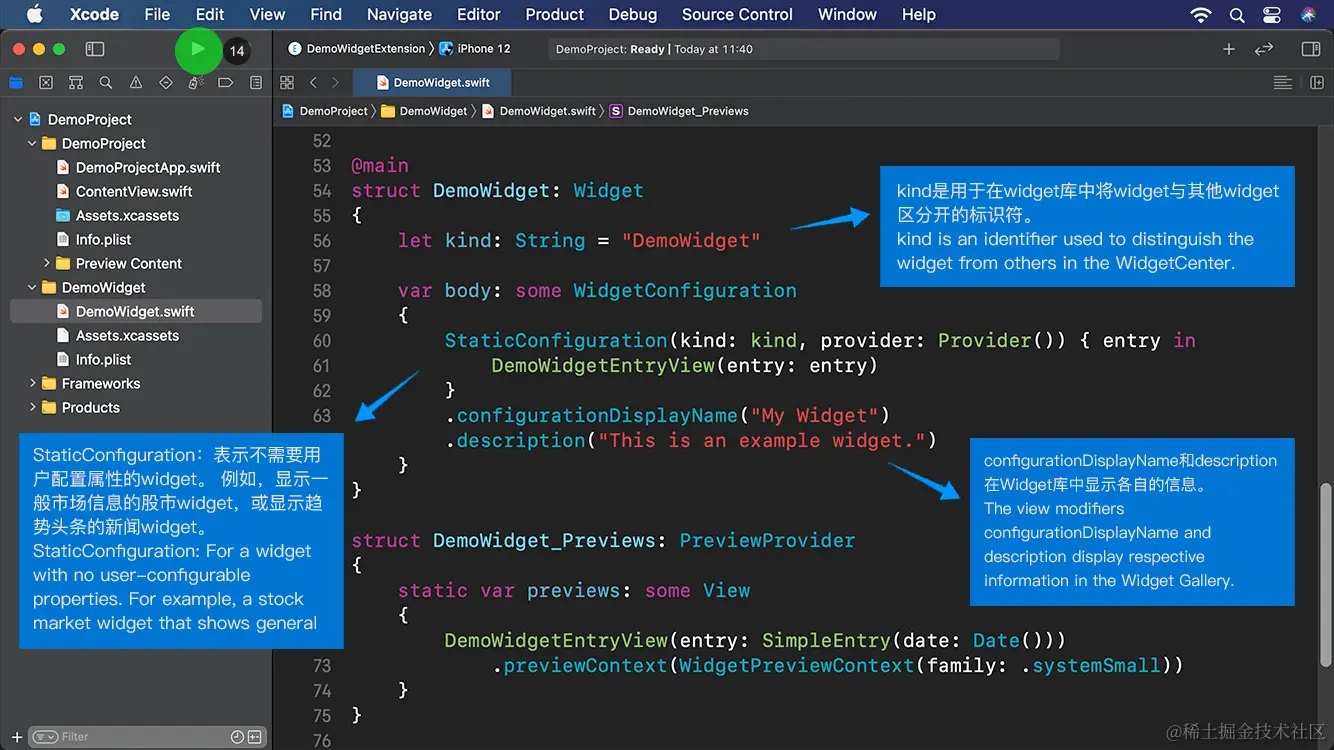
Task: Open the Edit menu
Action: tap(210, 14)
